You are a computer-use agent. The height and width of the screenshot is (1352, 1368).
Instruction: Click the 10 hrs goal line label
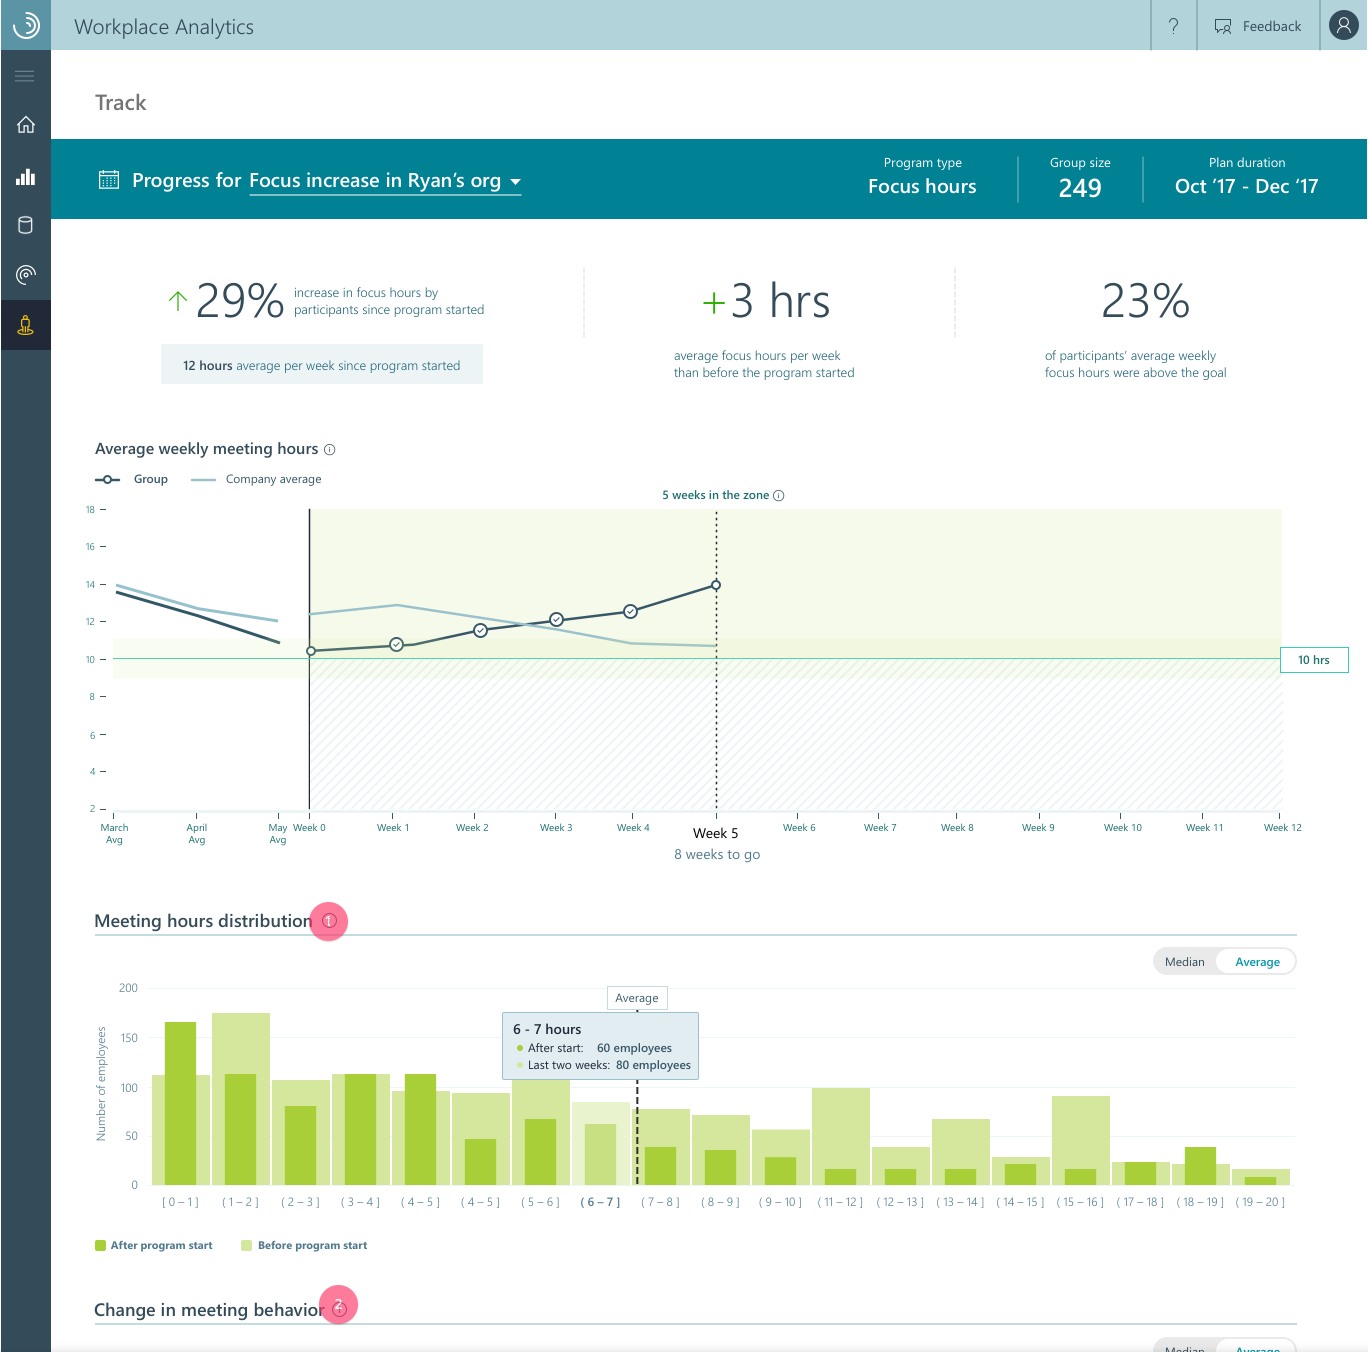[1313, 660]
